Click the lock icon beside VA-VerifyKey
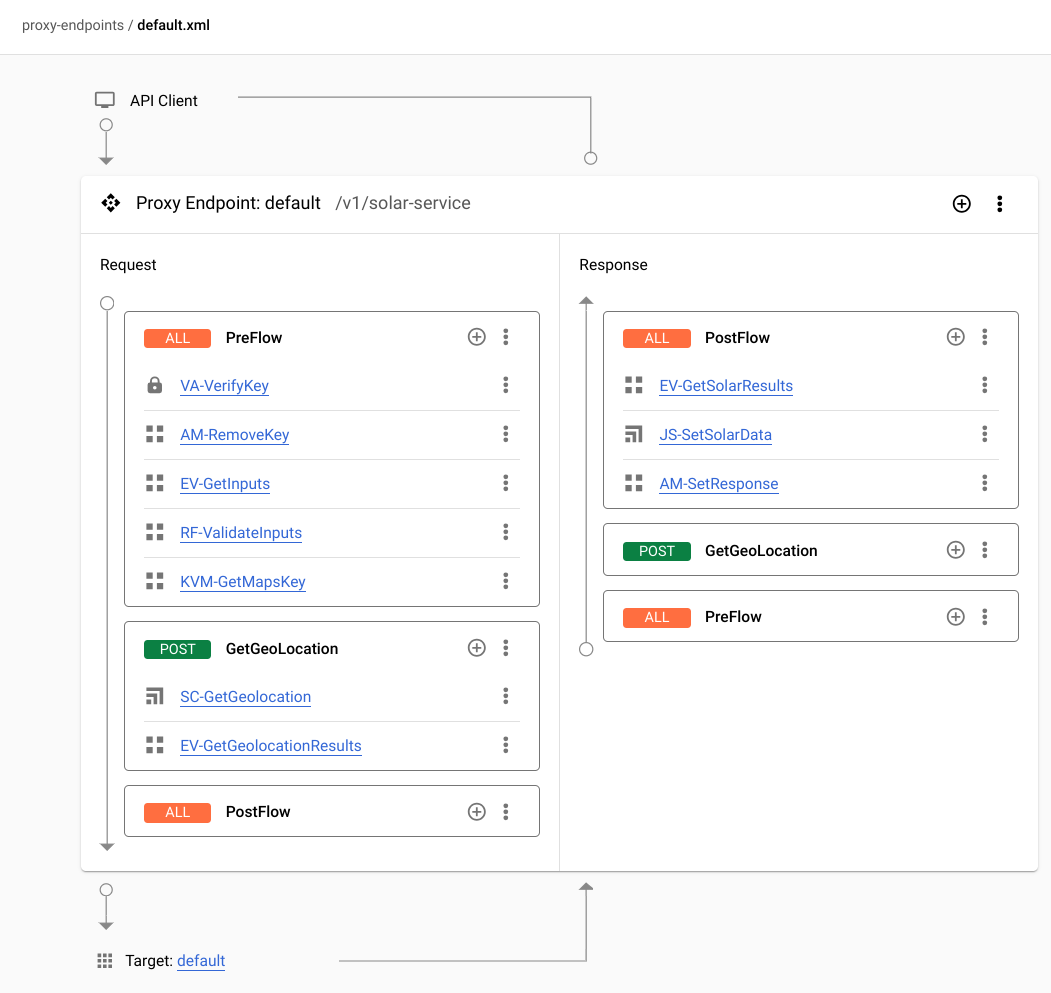This screenshot has height=993, width=1051. pos(155,385)
